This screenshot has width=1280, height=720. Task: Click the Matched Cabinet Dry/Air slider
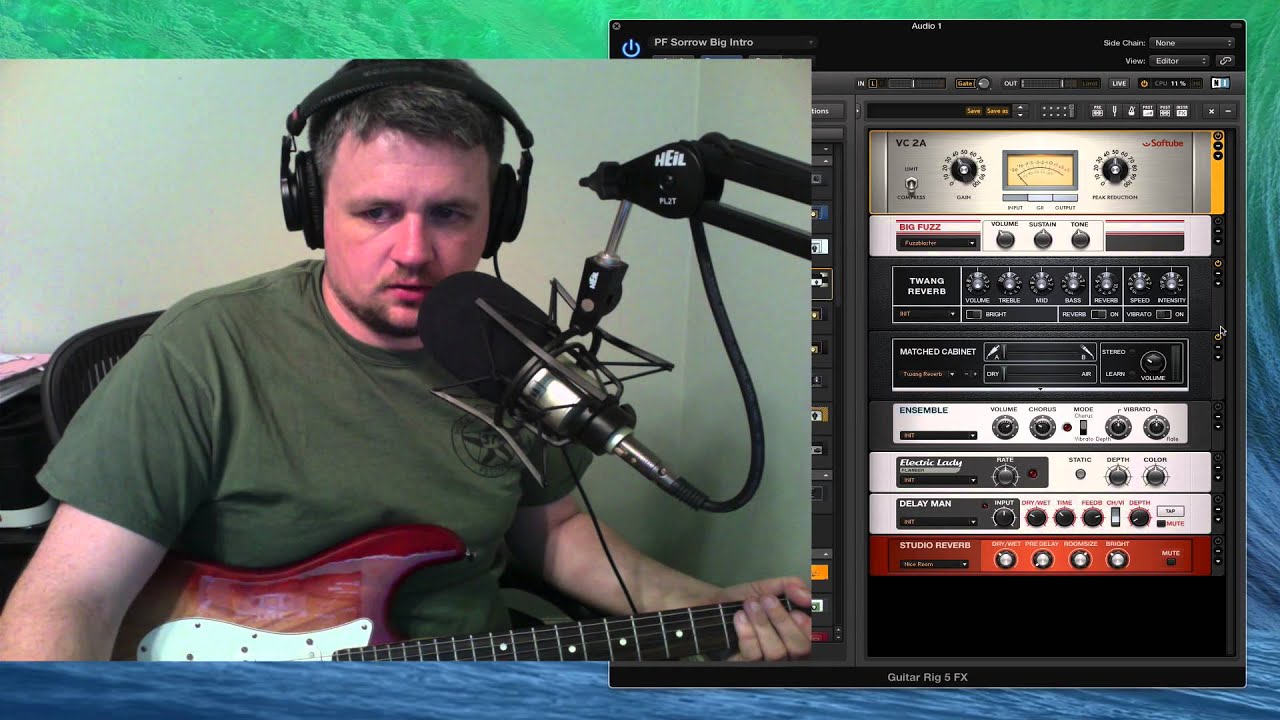1040,374
